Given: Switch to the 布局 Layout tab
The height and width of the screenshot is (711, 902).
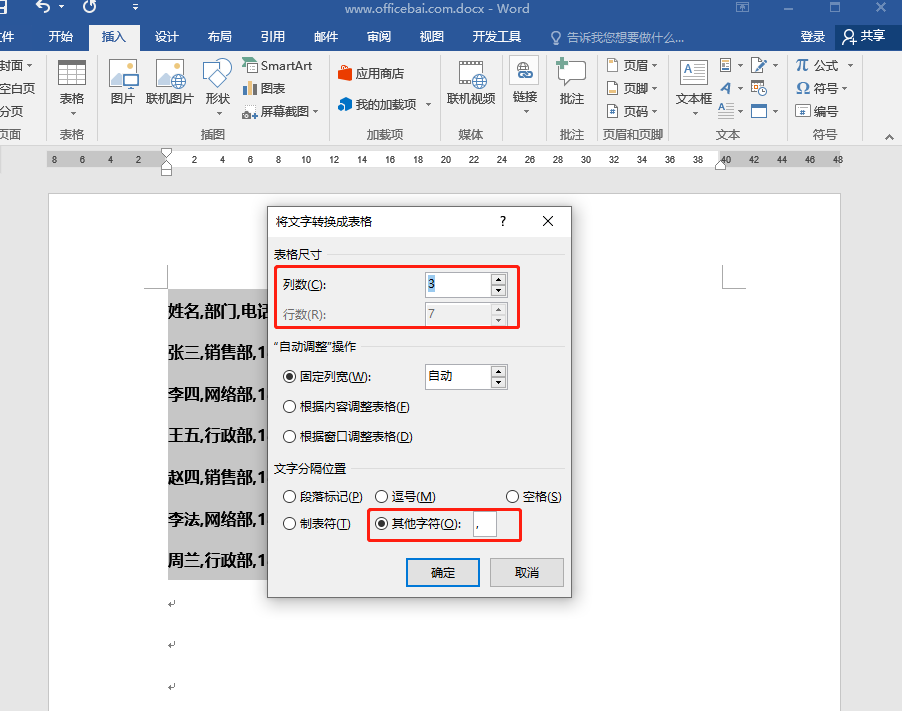Looking at the screenshot, I should 220,37.
